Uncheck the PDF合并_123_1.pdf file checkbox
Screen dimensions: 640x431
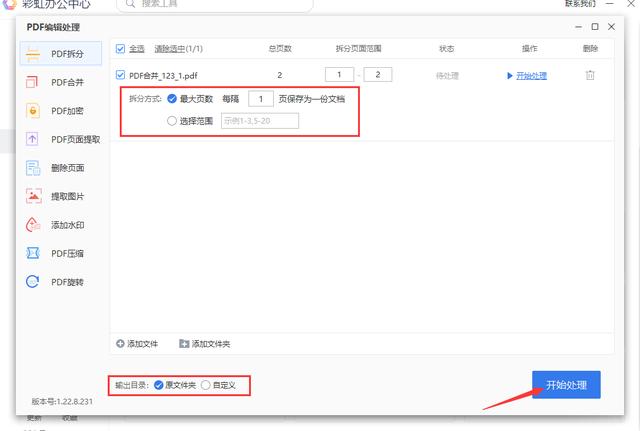[120, 75]
